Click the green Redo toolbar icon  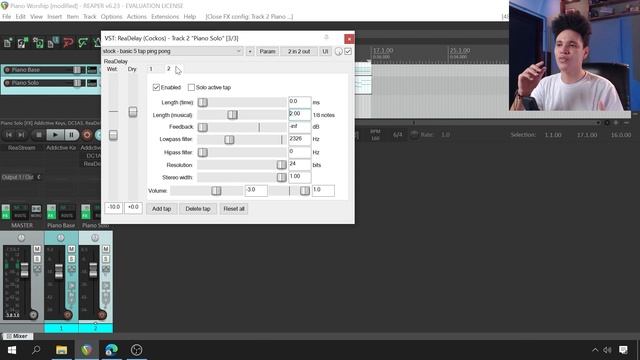tap(83, 42)
